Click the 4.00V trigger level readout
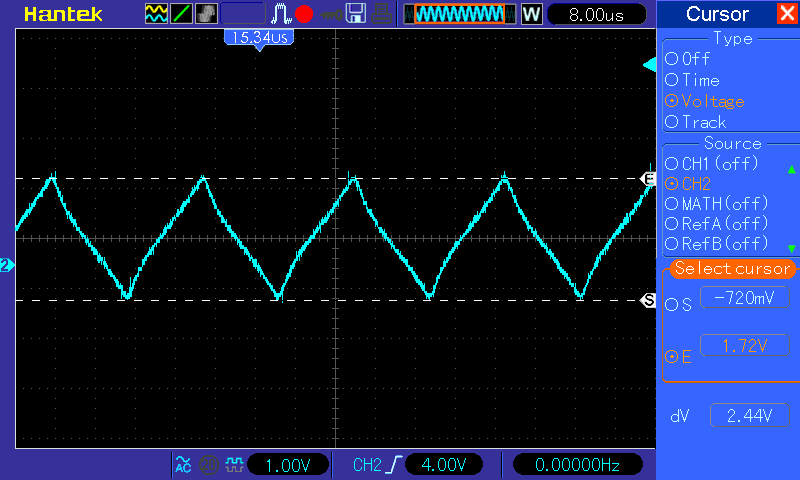The width and height of the screenshot is (800, 480). coord(444,464)
